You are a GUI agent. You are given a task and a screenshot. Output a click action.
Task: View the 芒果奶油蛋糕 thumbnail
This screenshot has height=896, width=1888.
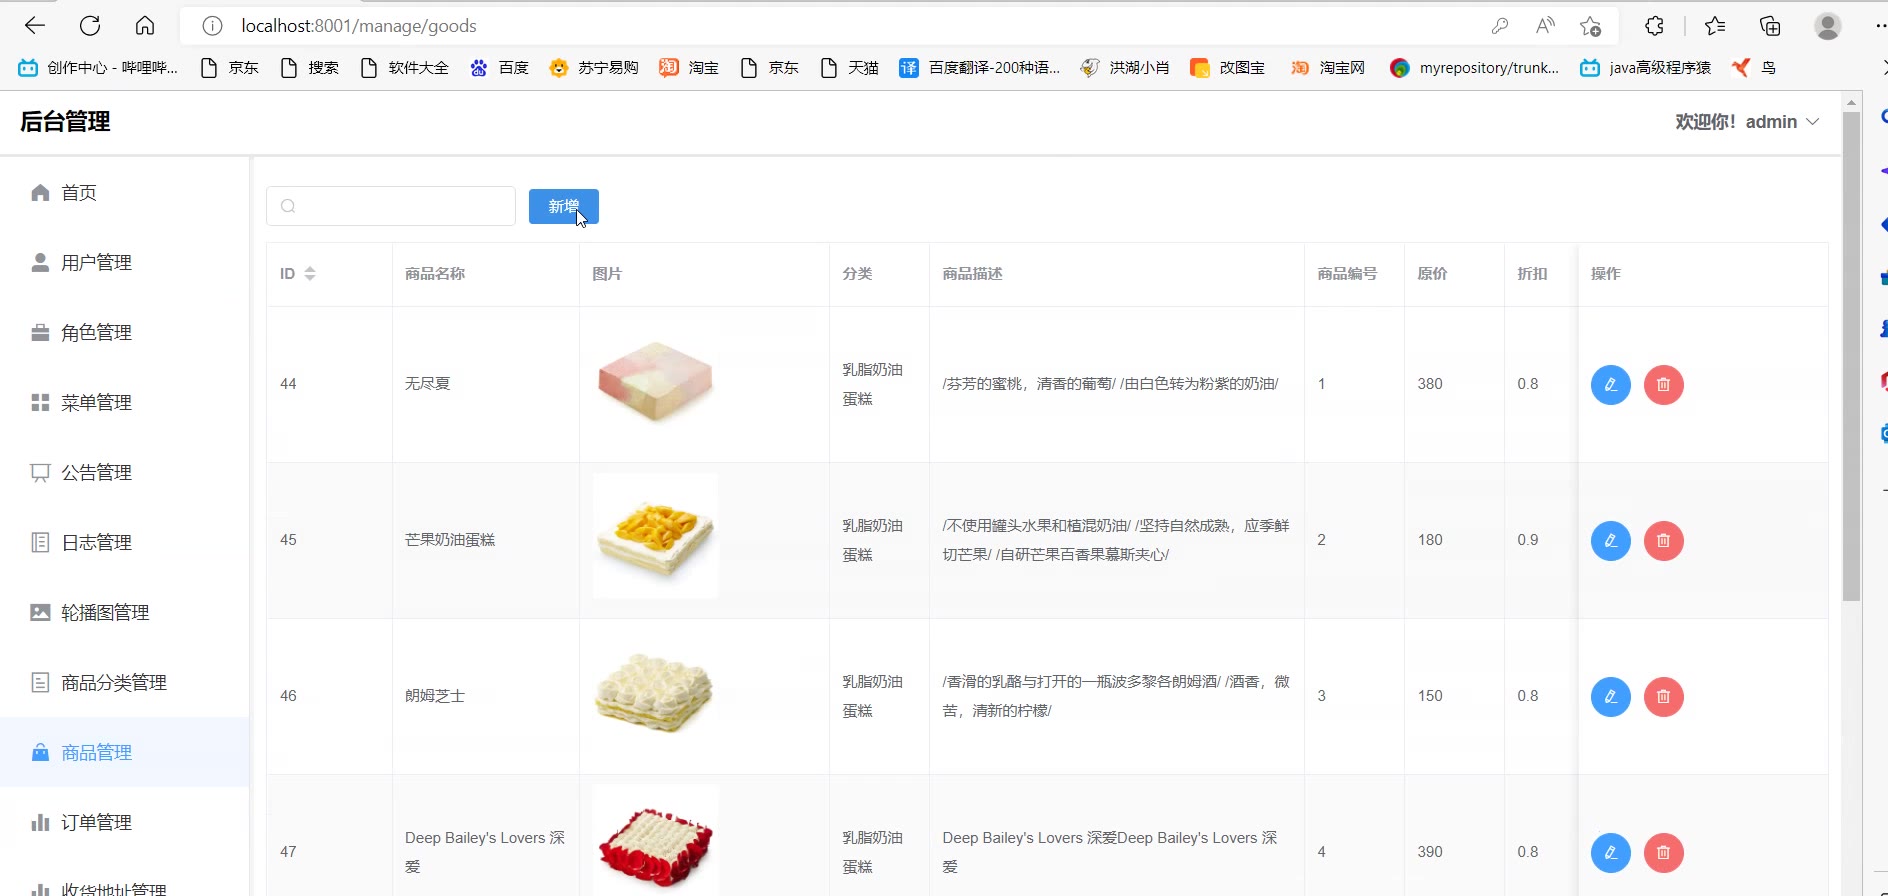pyautogui.click(x=655, y=536)
